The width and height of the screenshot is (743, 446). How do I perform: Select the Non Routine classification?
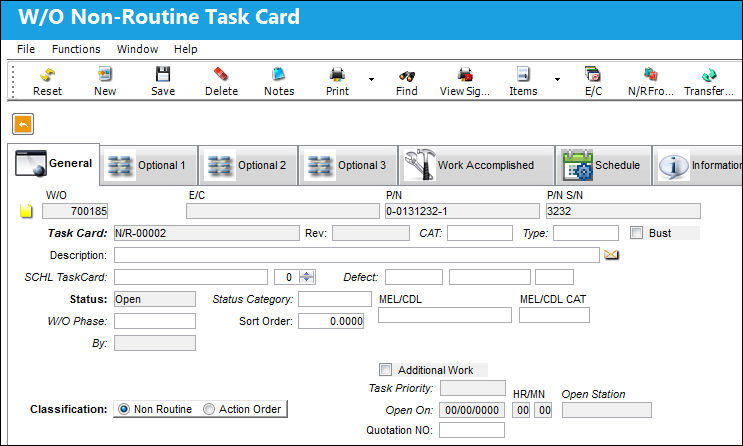124,409
